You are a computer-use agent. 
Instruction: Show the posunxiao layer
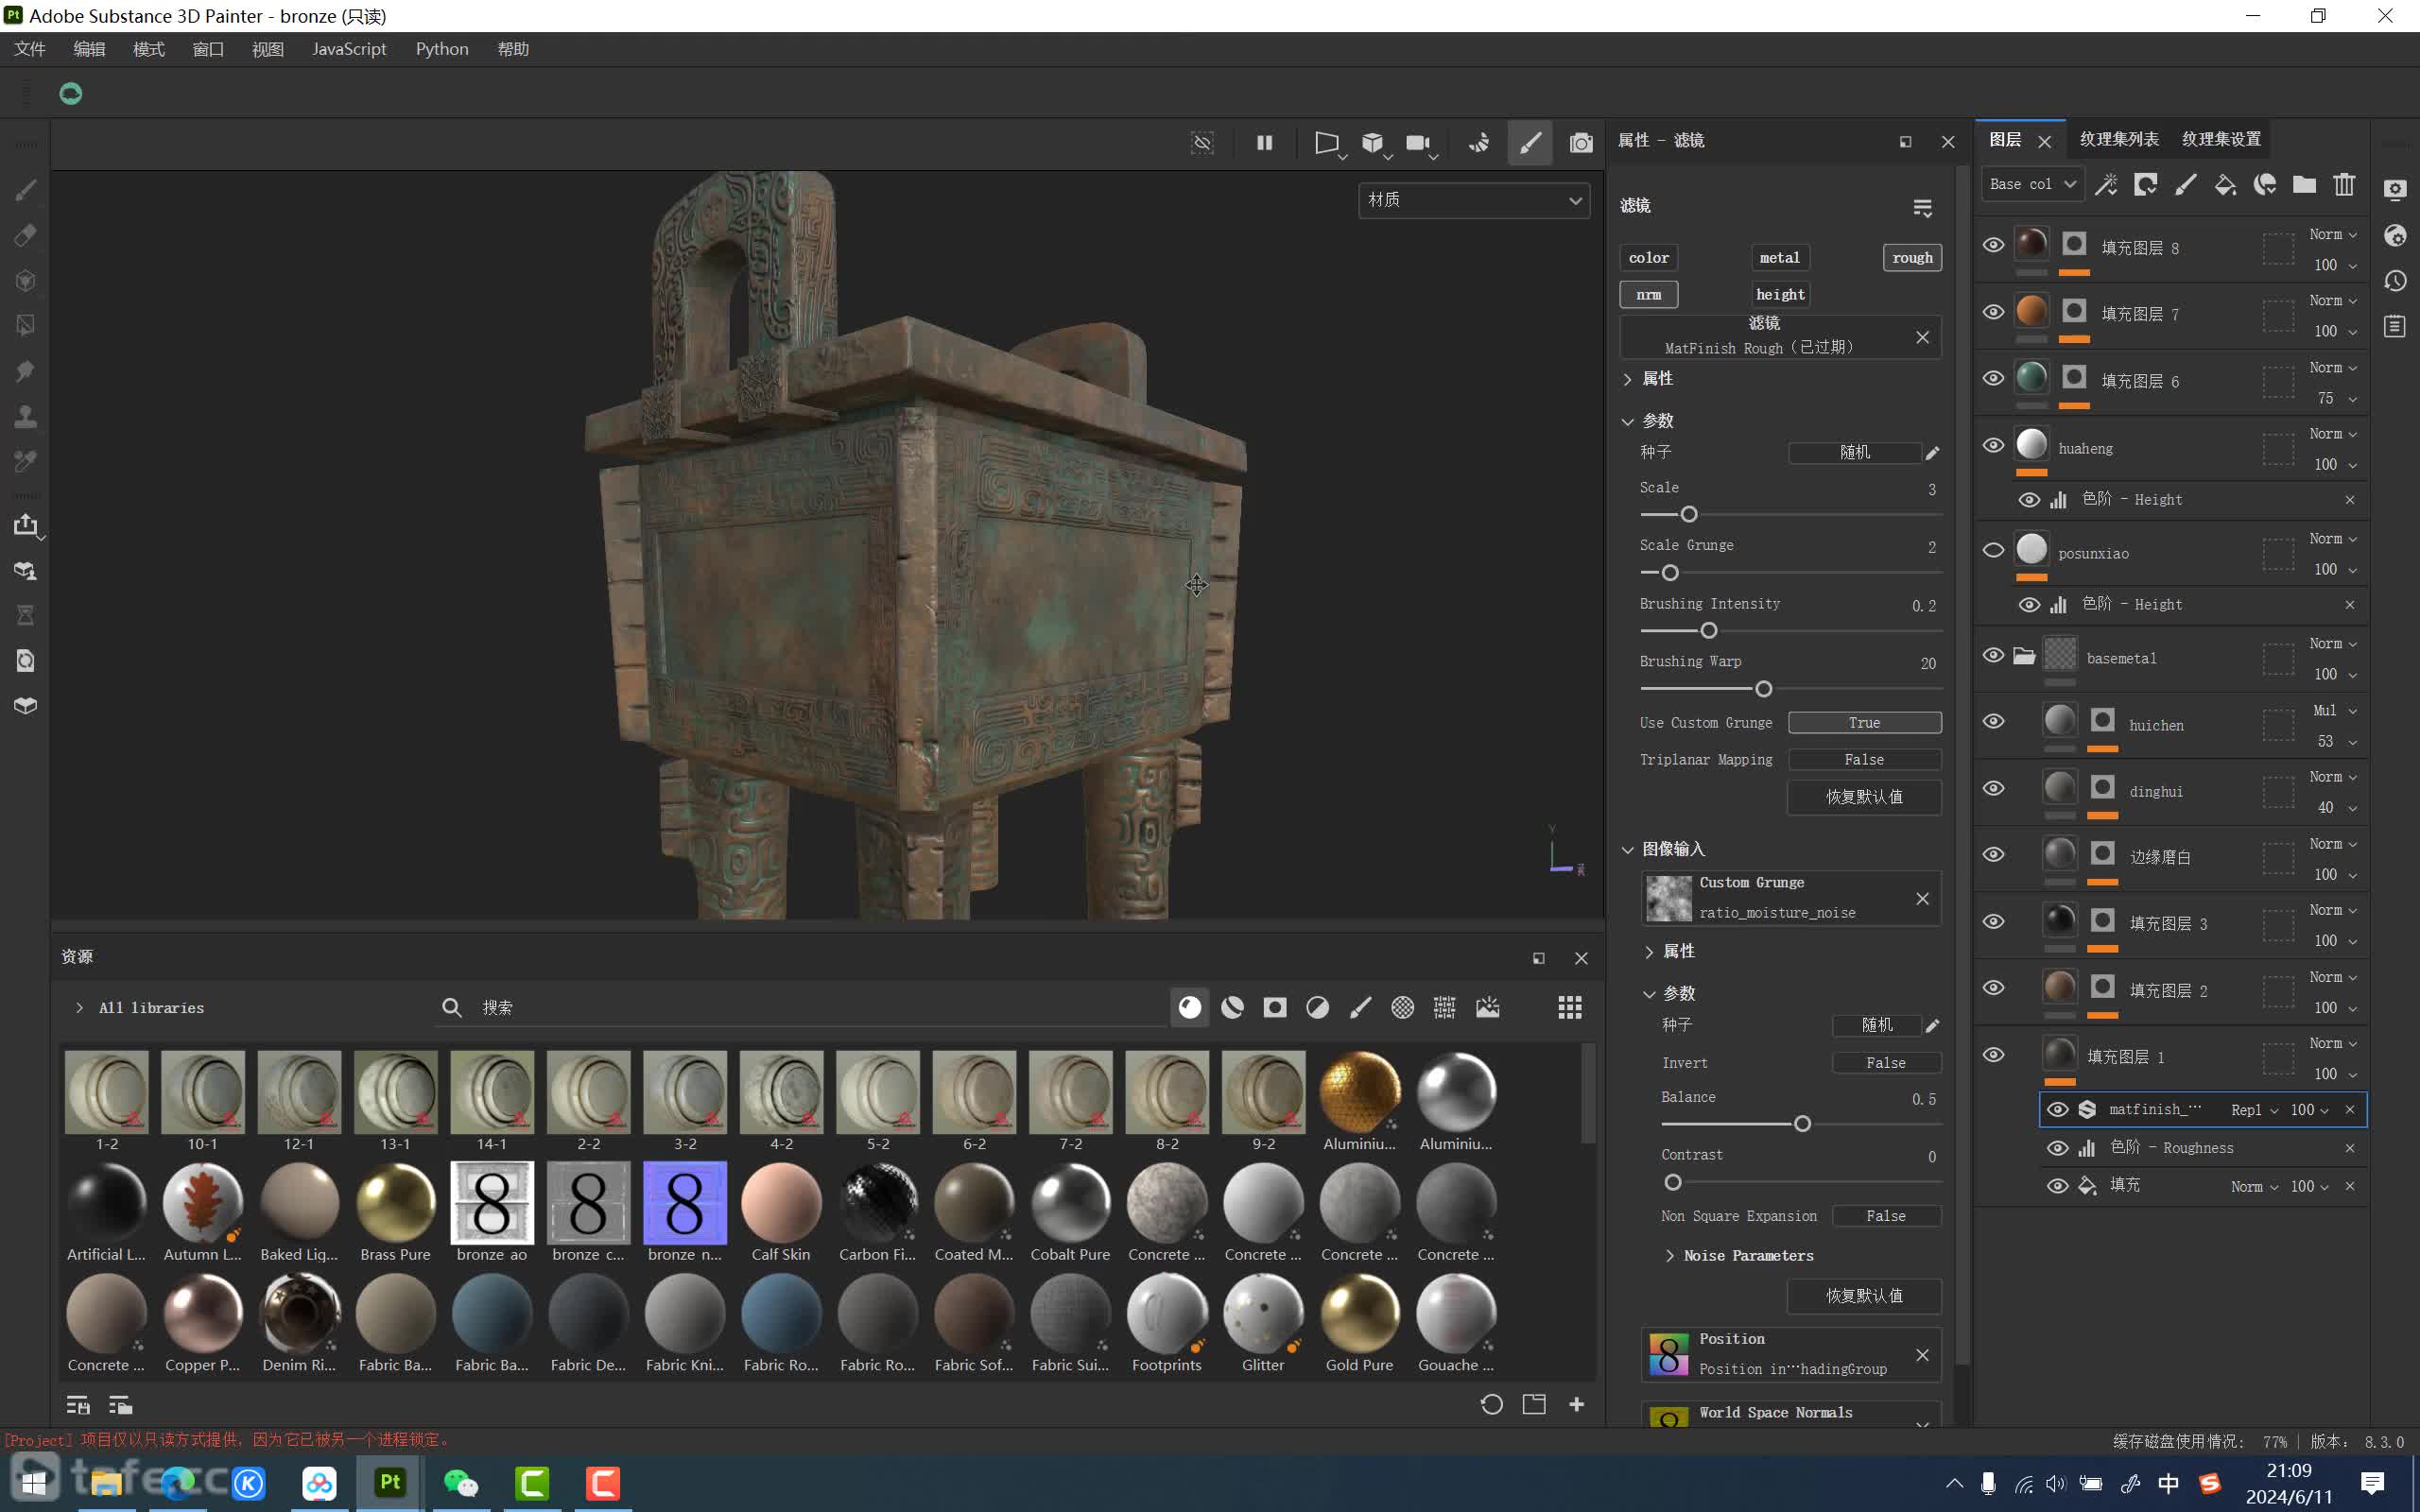1993,550
